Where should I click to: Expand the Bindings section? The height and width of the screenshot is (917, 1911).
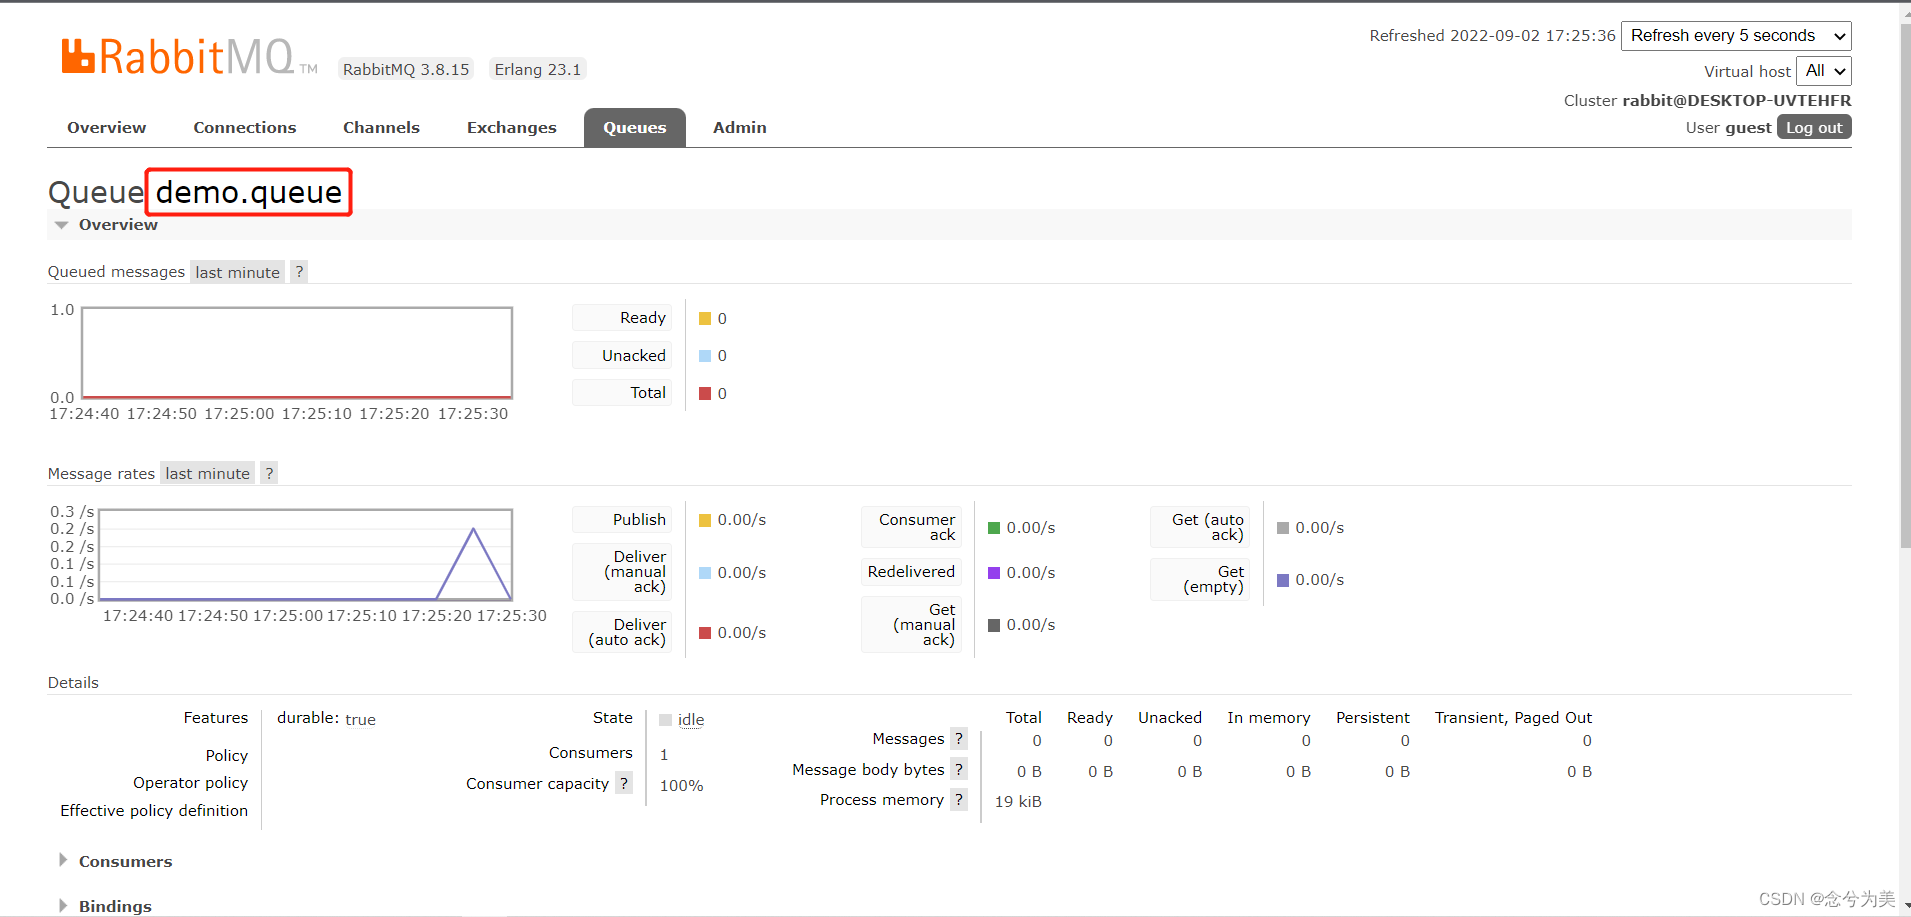(x=105, y=906)
